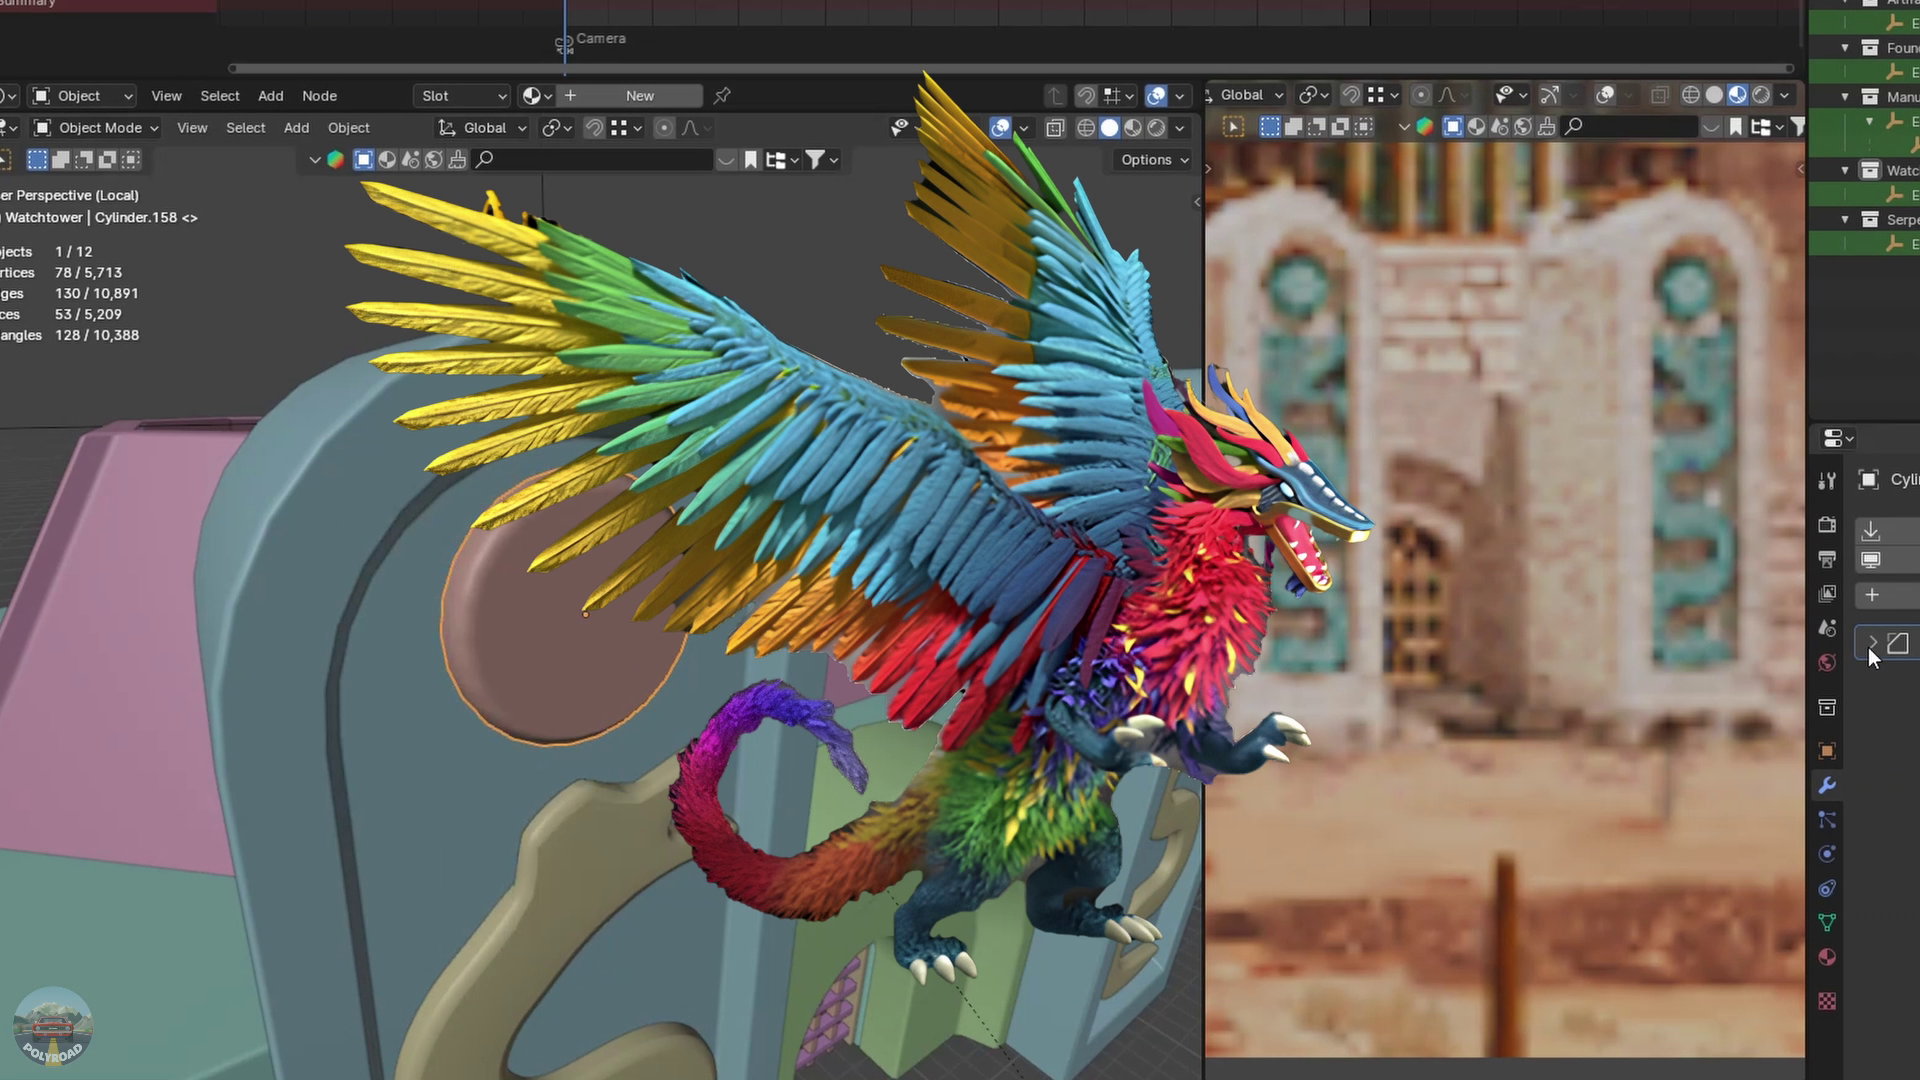1920x1080 pixels.
Task: Open the Scene properties tab
Action: [1827, 628]
